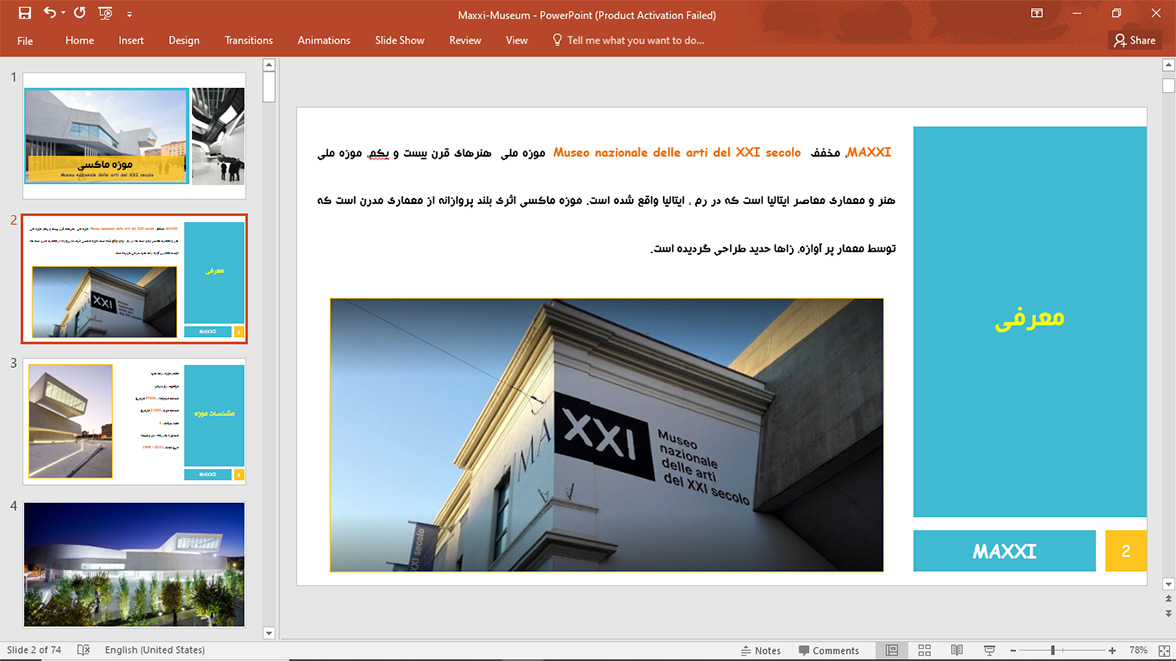Viewport: 1176px width, 661px height.
Task: Open the Transitions tab
Action: 248,41
